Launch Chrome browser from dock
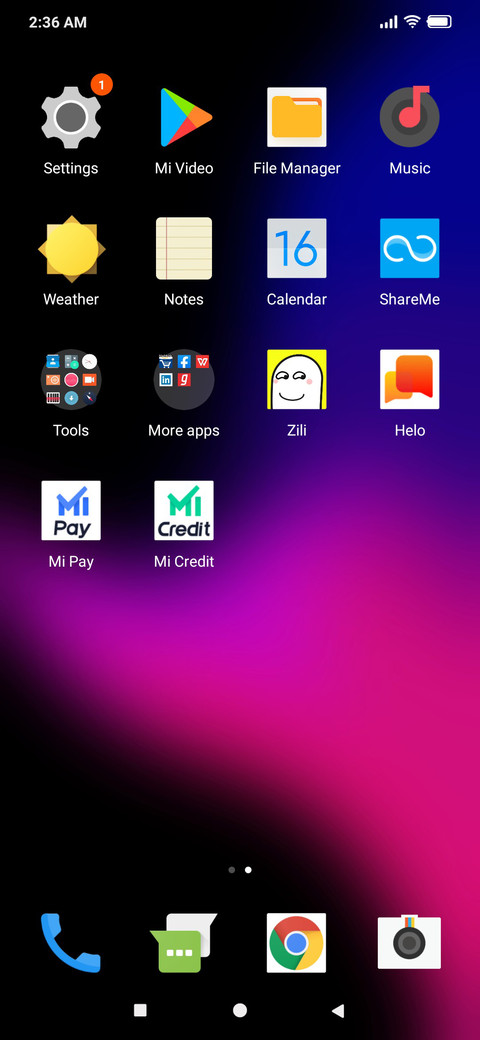This screenshot has width=480, height=1040. point(296,942)
